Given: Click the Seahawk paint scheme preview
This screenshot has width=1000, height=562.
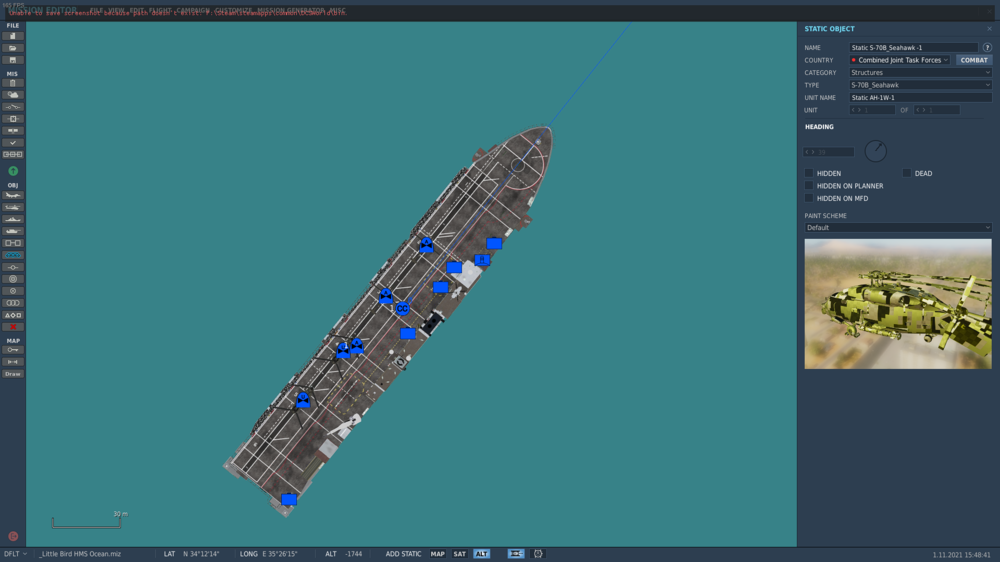Looking at the screenshot, I should click(x=898, y=304).
